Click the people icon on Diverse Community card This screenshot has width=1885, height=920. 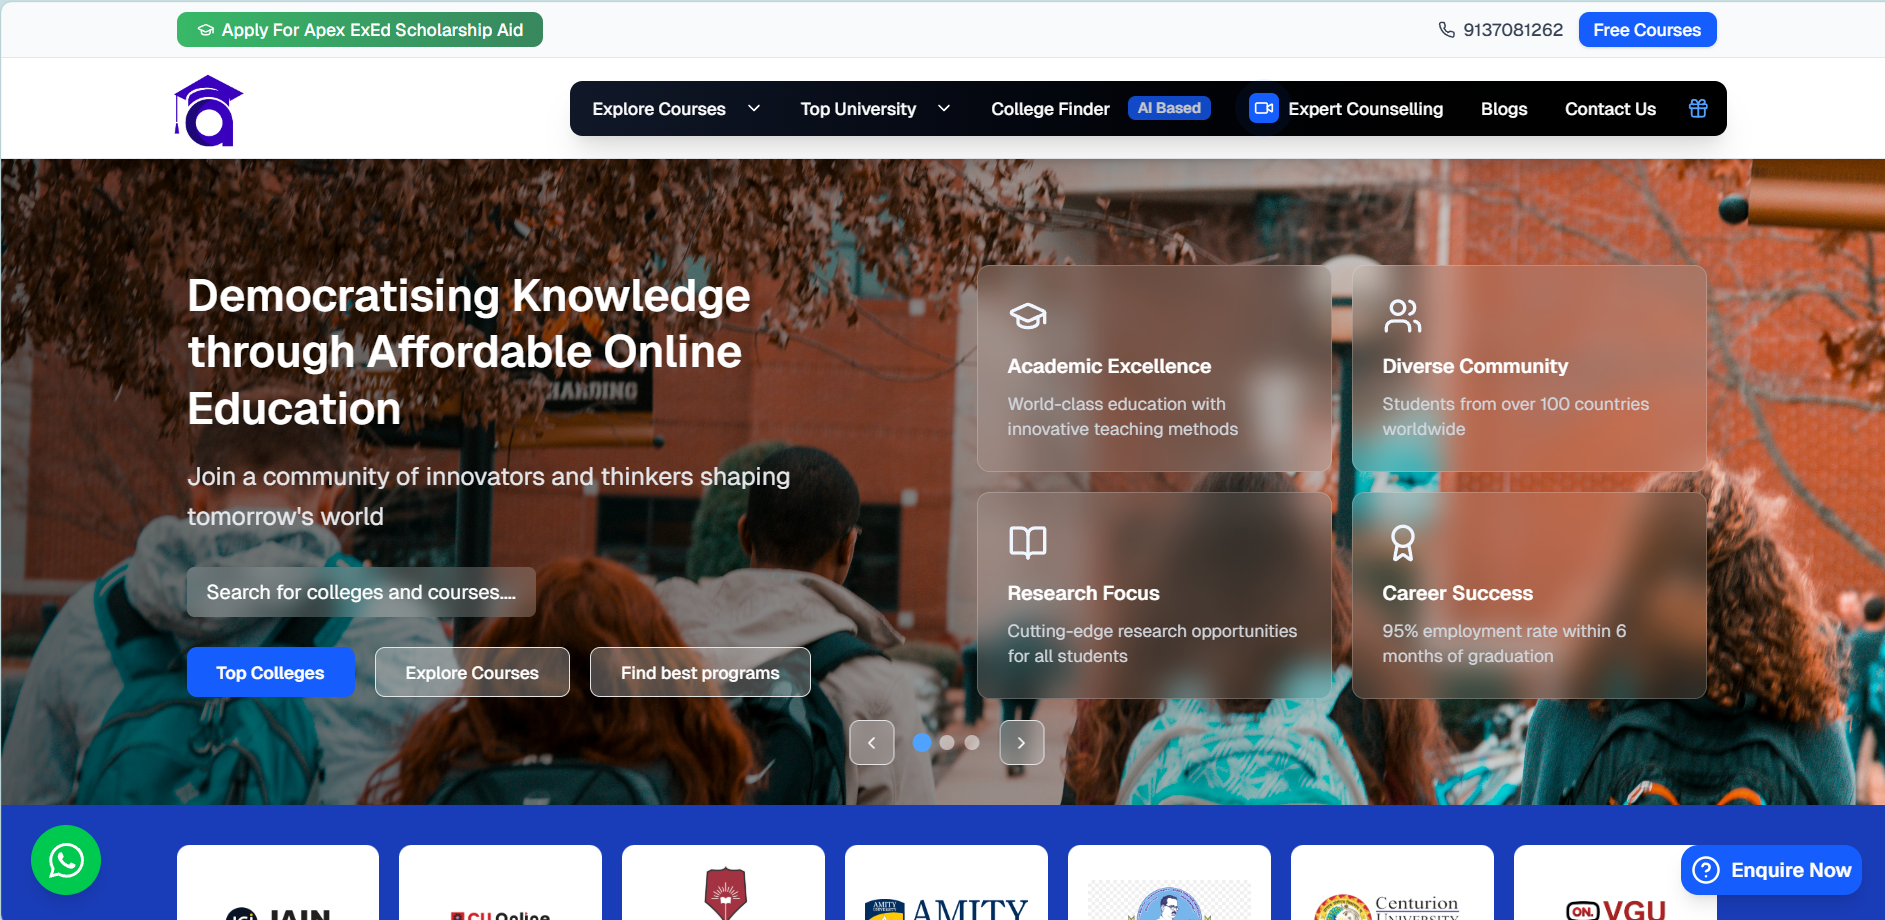pyautogui.click(x=1402, y=316)
